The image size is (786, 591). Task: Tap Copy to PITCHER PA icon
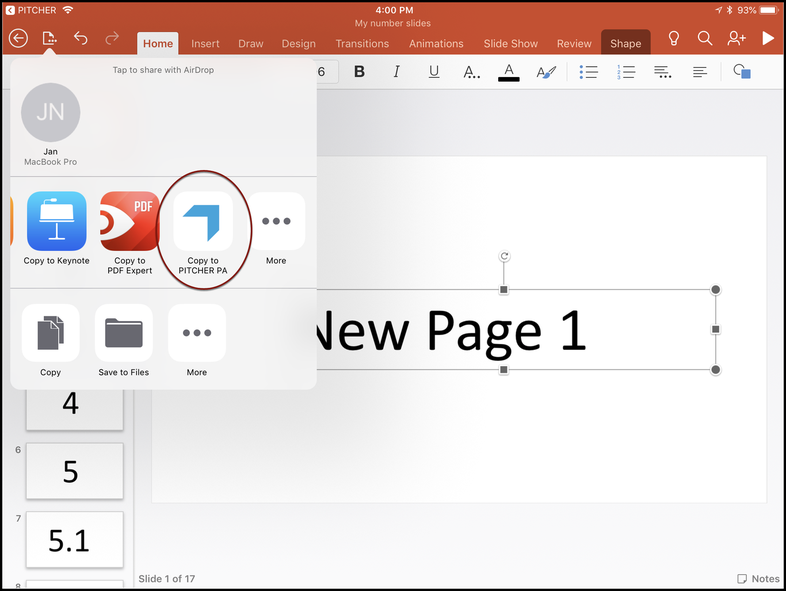click(x=203, y=222)
